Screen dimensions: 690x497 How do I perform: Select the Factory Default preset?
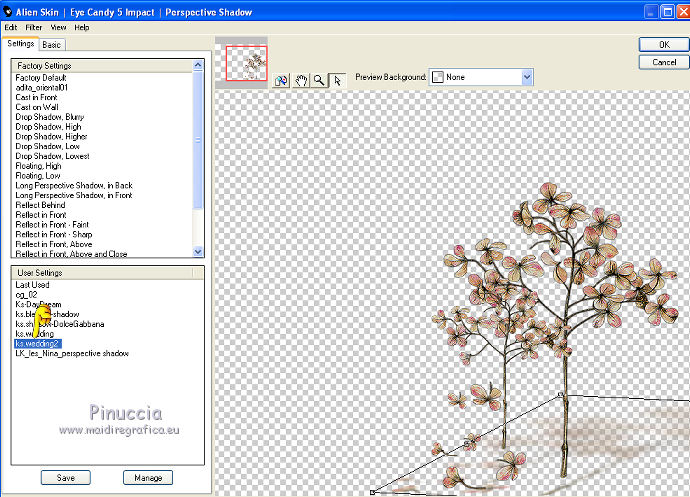coord(41,78)
